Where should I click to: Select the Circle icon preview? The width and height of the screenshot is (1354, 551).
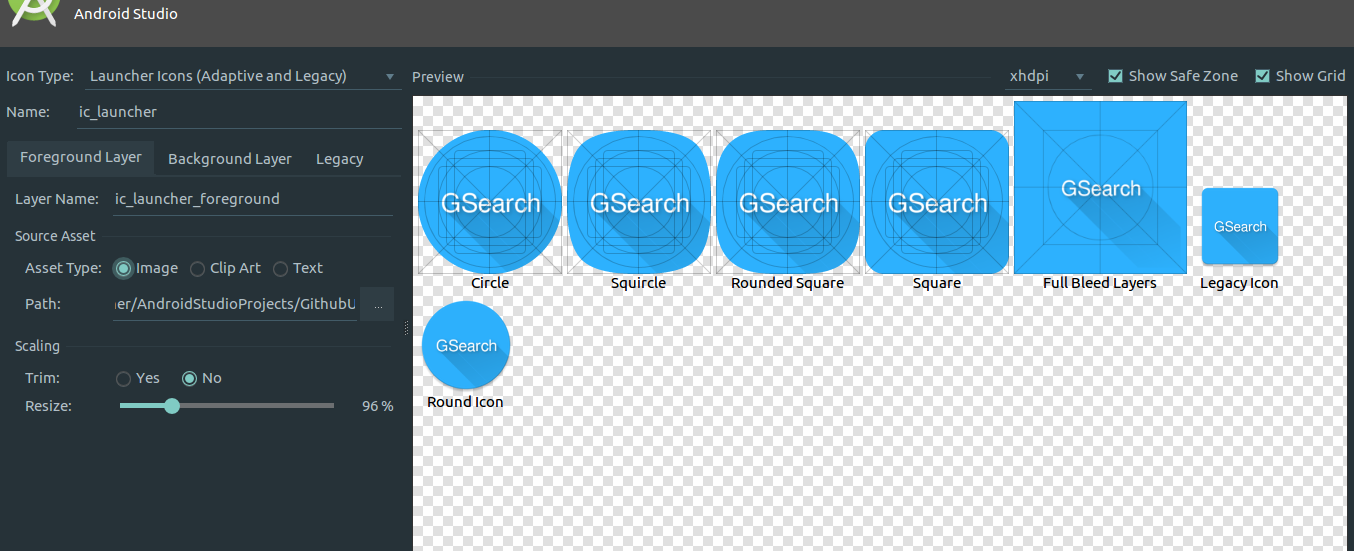(x=490, y=202)
